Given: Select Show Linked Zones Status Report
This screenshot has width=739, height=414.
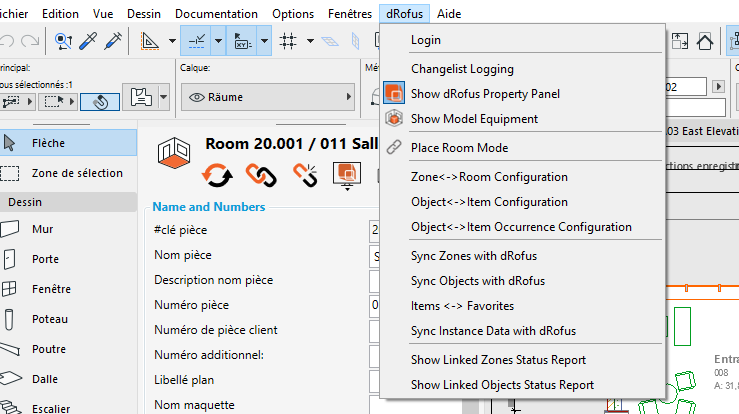Looking at the screenshot, I should coord(498,360).
